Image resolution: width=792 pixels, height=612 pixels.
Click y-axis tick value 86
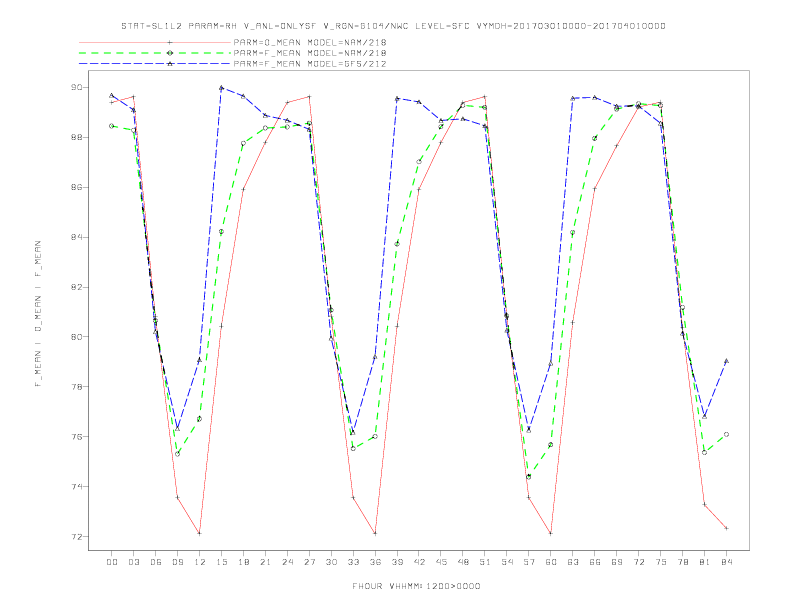tap(76, 187)
